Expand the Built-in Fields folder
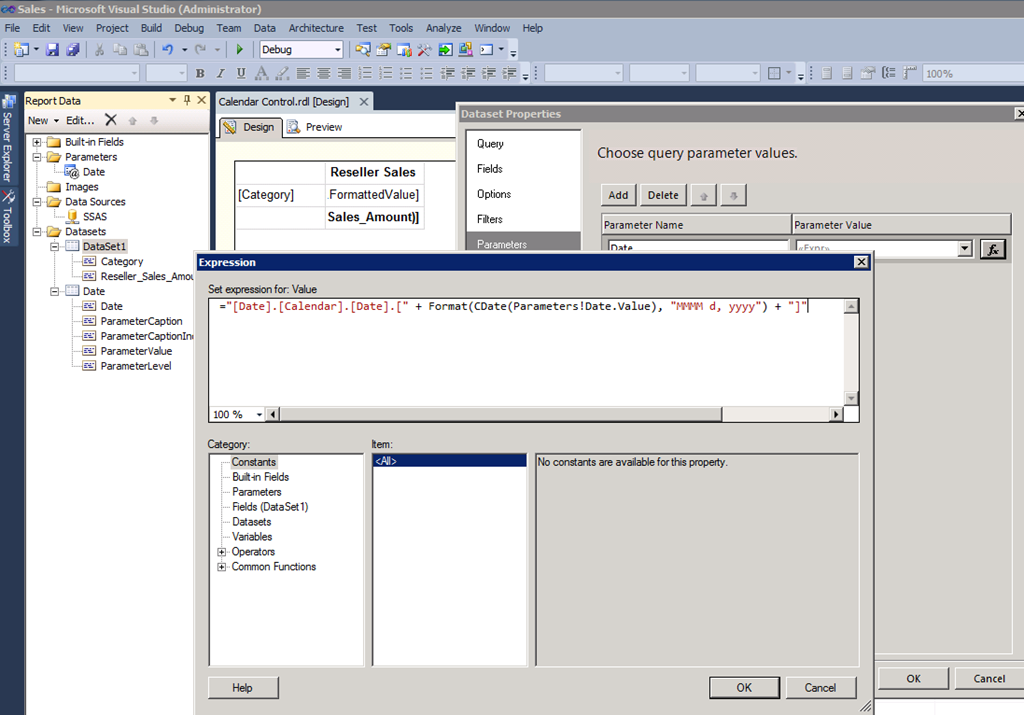This screenshot has width=1024, height=715. pyautogui.click(x=38, y=142)
